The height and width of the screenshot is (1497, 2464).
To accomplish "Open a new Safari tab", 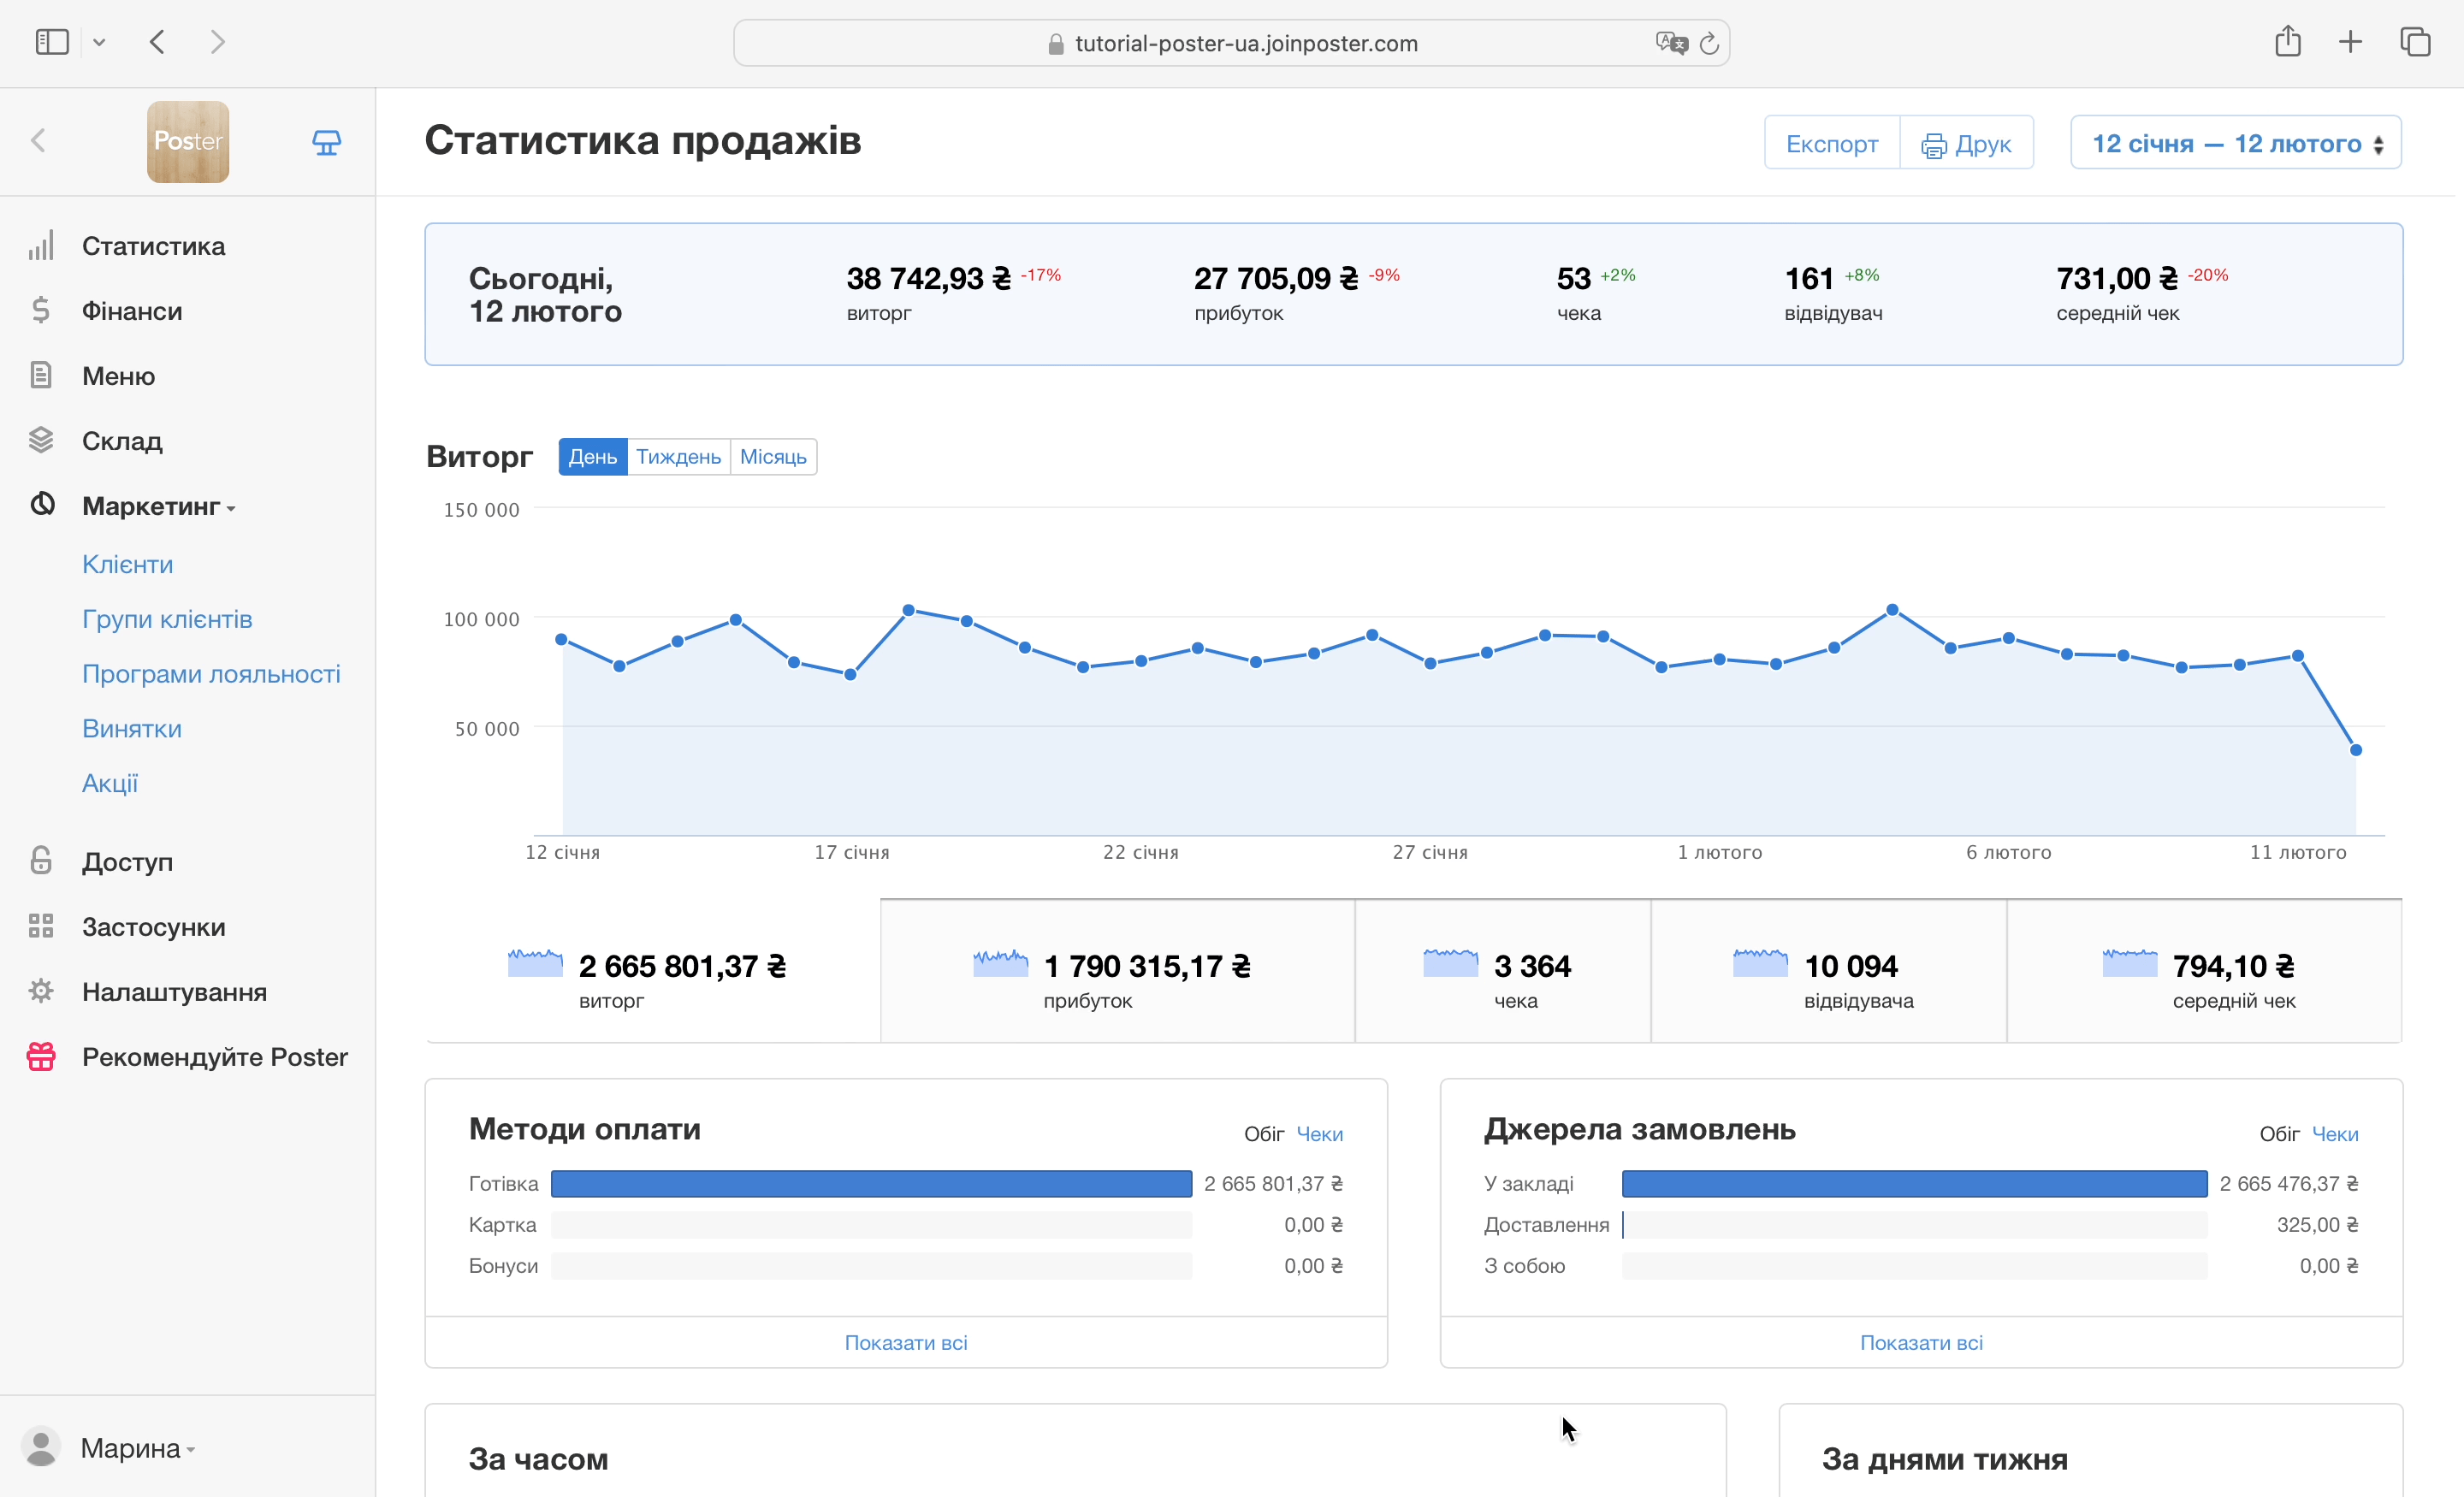I will coord(2350,42).
